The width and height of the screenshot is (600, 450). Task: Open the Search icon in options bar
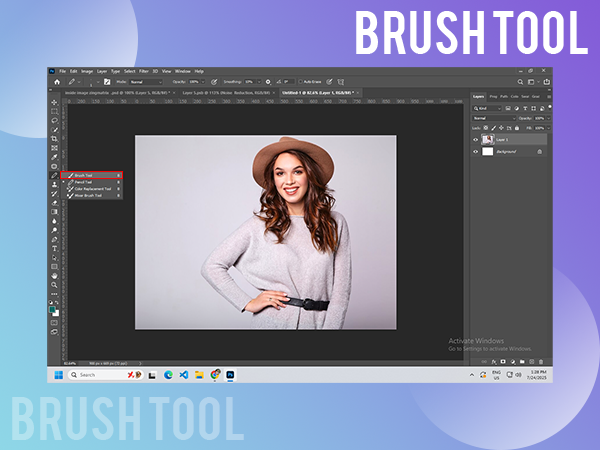click(520, 82)
